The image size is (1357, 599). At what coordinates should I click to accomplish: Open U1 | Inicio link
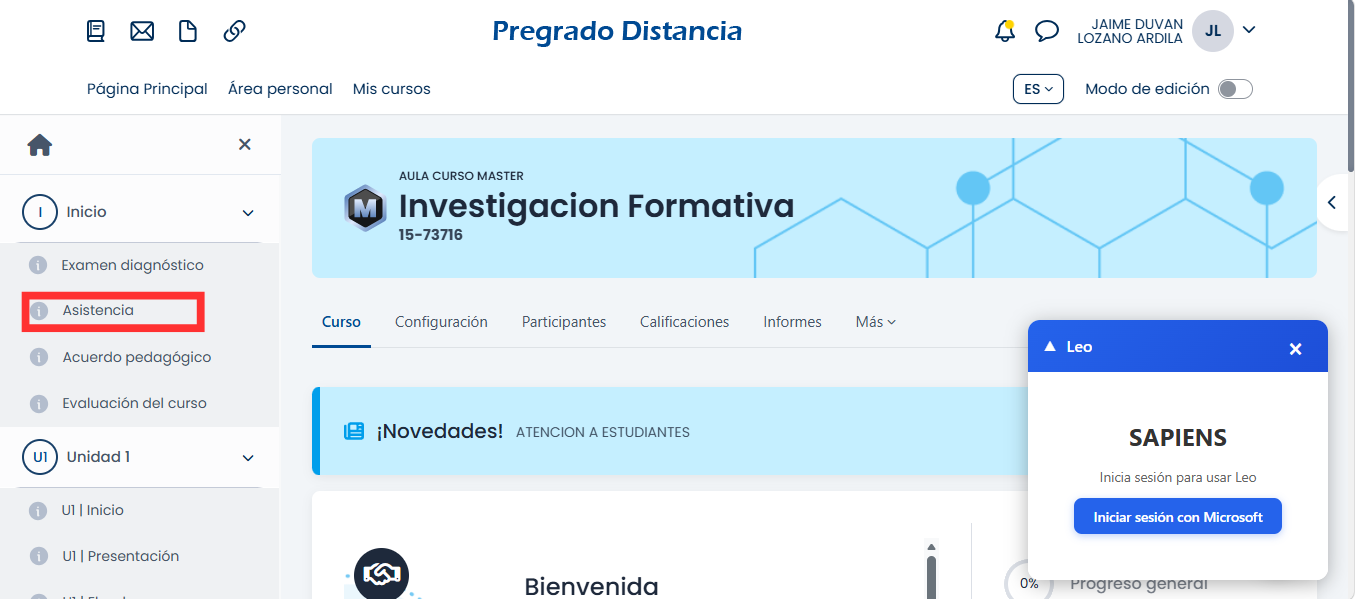tap(93, 511)
